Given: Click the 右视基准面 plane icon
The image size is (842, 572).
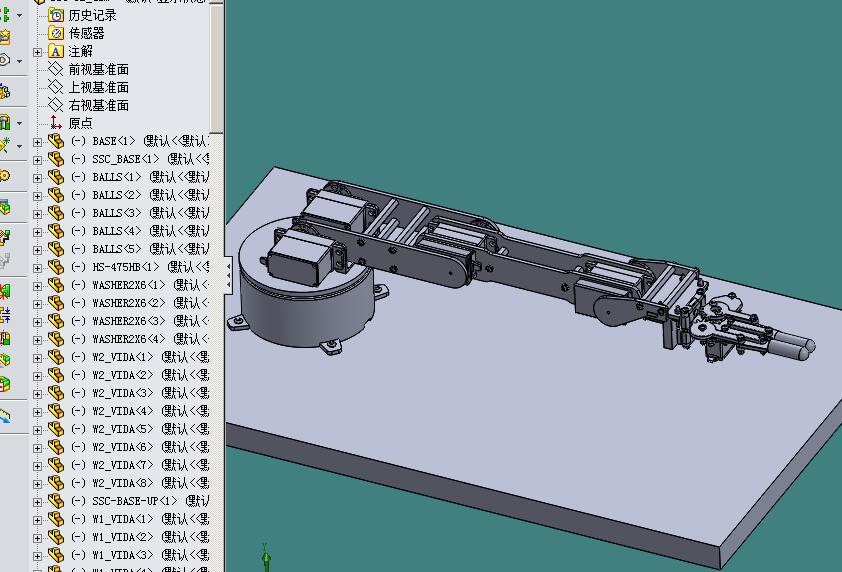Looking at the screenshot, I should click(56, 105).
